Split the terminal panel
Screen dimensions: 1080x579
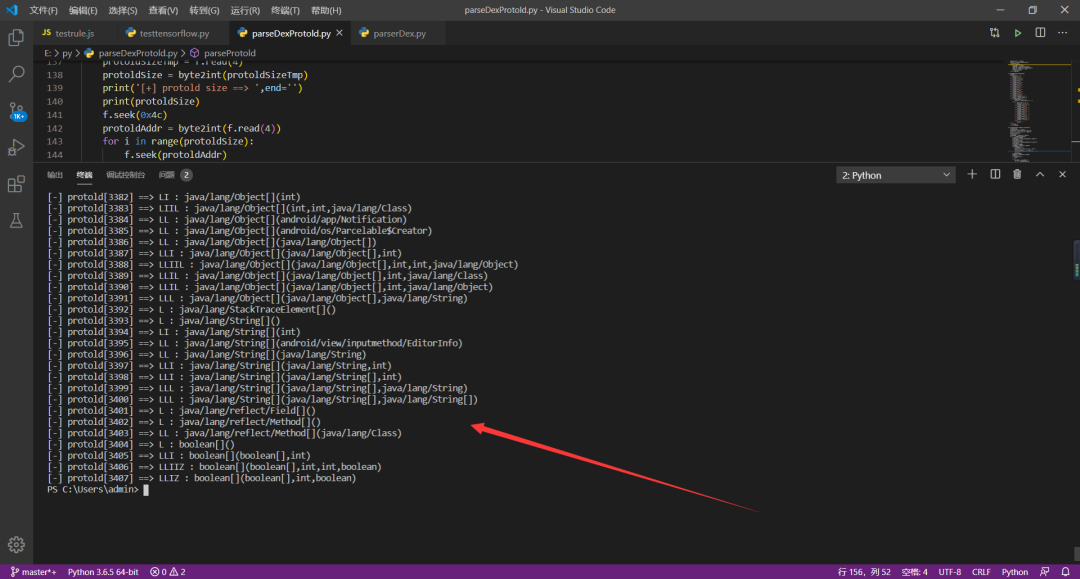click(x=995, y=175)
